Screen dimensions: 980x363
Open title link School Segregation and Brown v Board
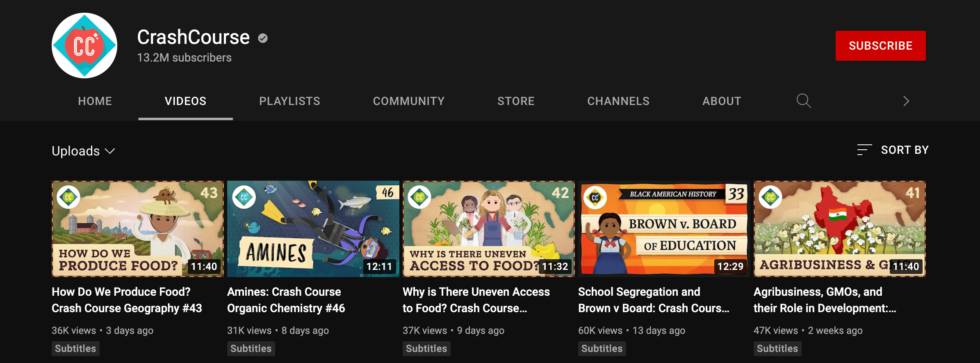[x=654, y=300]
